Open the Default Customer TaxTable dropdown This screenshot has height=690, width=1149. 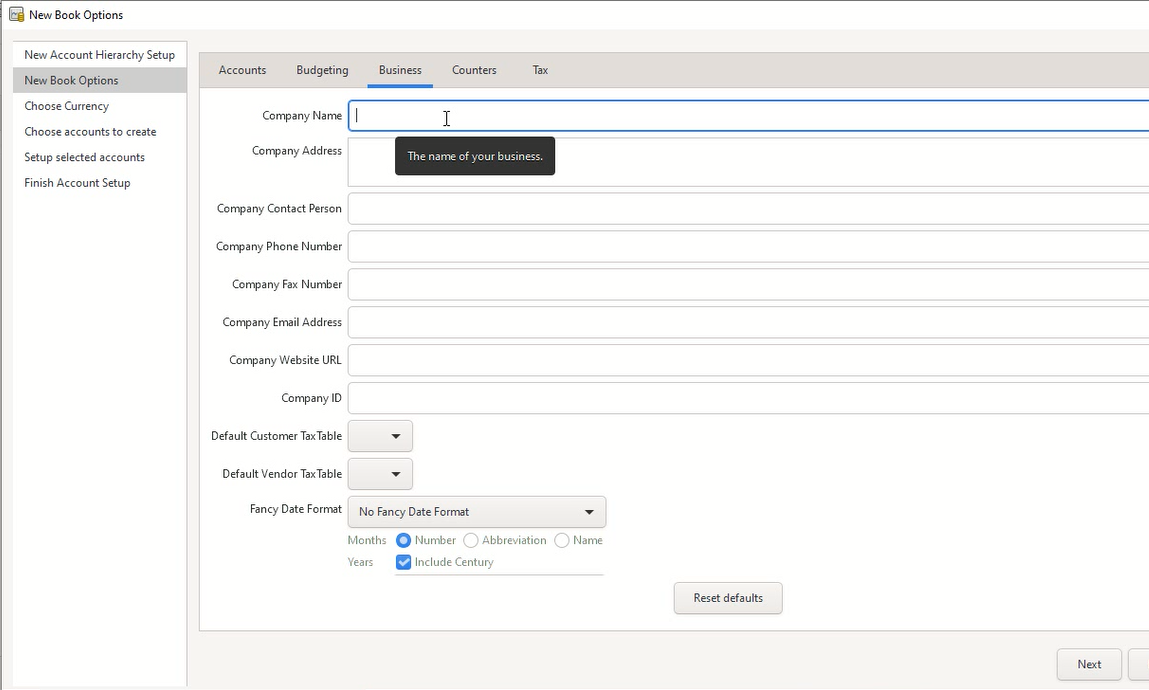(x=380, y=436)
